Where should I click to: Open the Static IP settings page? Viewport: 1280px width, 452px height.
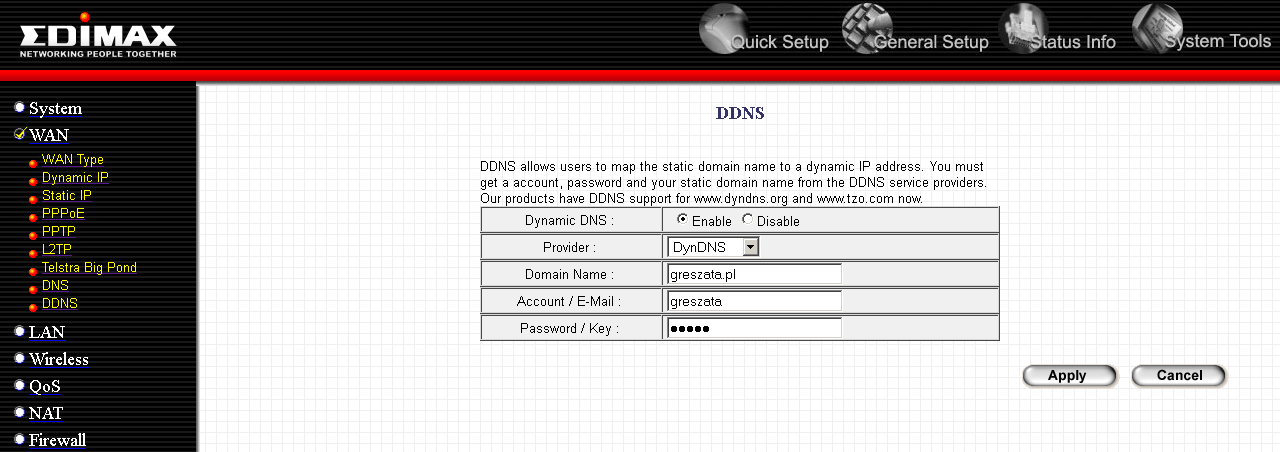[66, 195]
